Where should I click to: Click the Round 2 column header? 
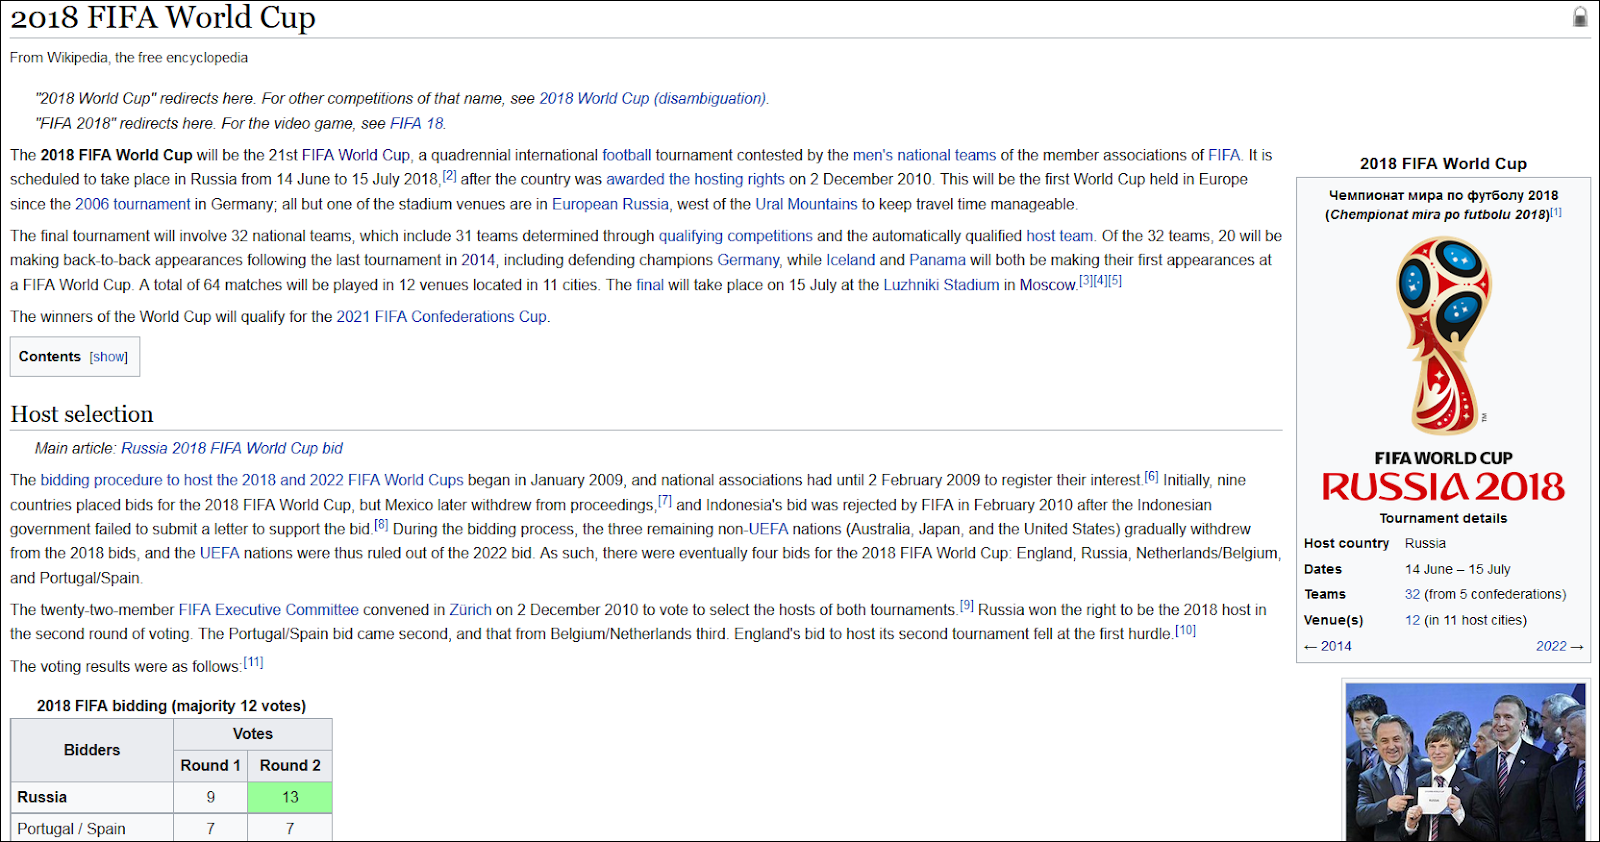(x=290, y=765)
